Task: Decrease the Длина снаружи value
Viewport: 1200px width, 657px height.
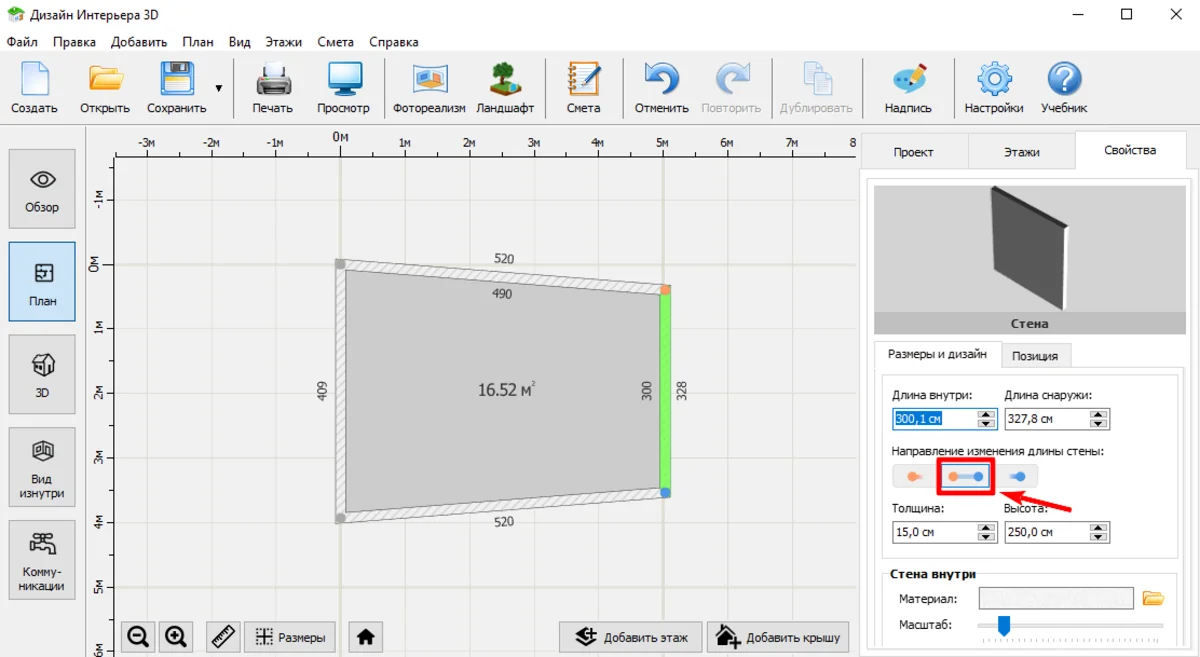Action: pos(1099,425)
